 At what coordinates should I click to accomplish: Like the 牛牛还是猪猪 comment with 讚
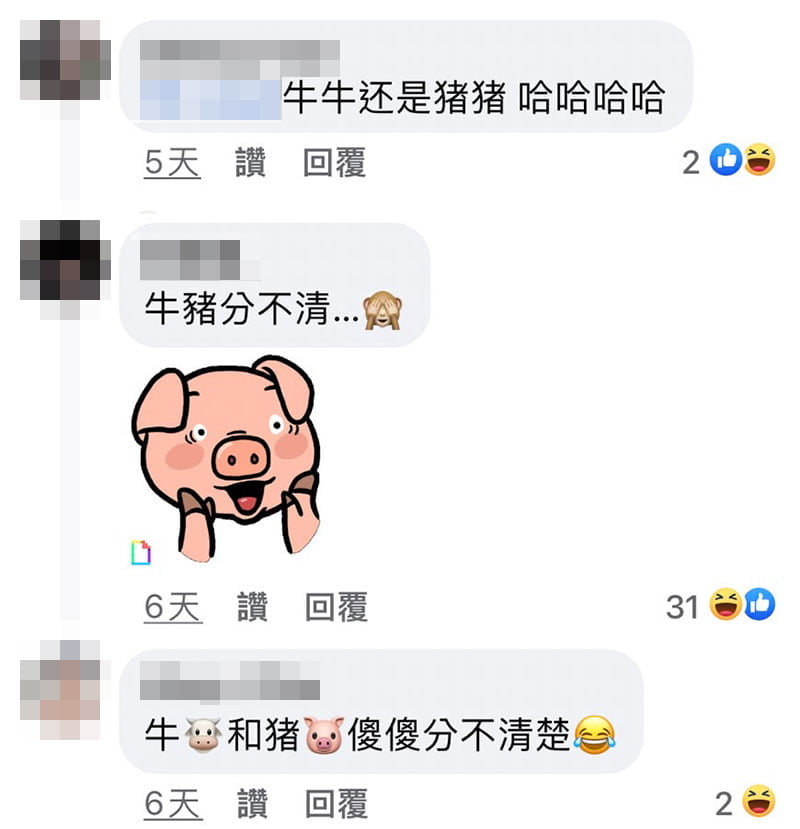[x=250, y=162]
